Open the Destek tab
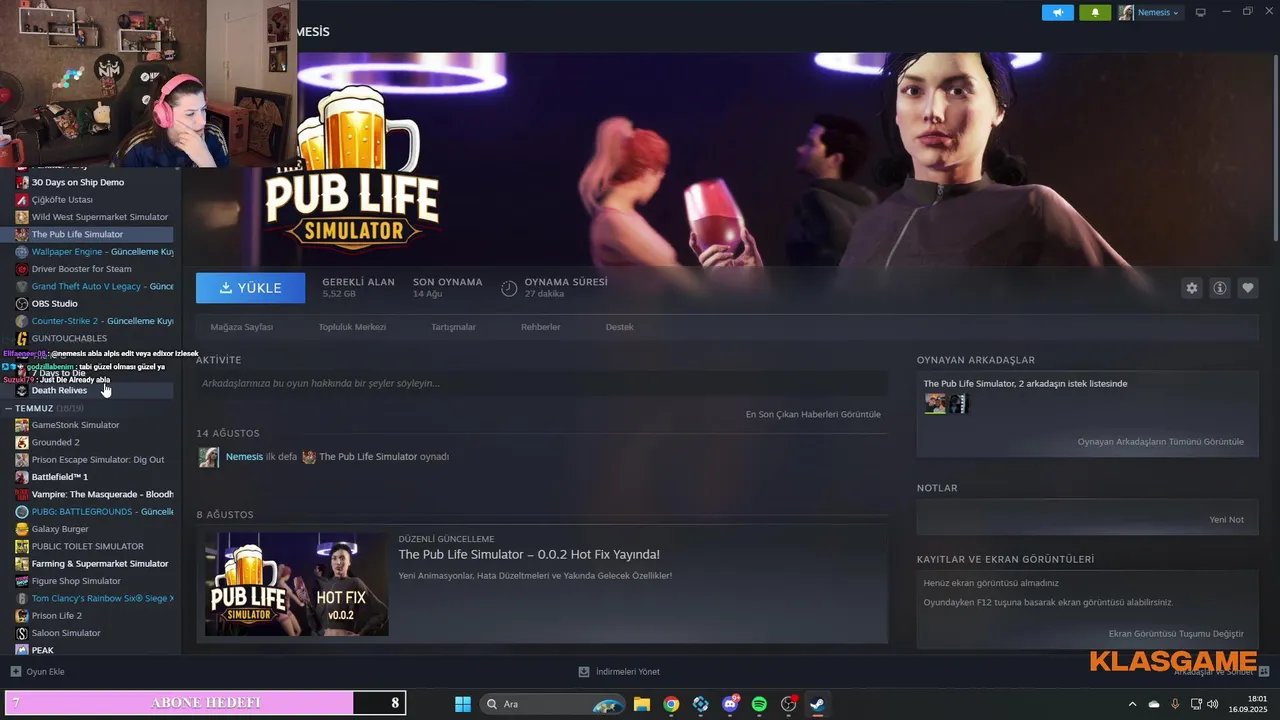1280x720 pixels. pos(620,327)
